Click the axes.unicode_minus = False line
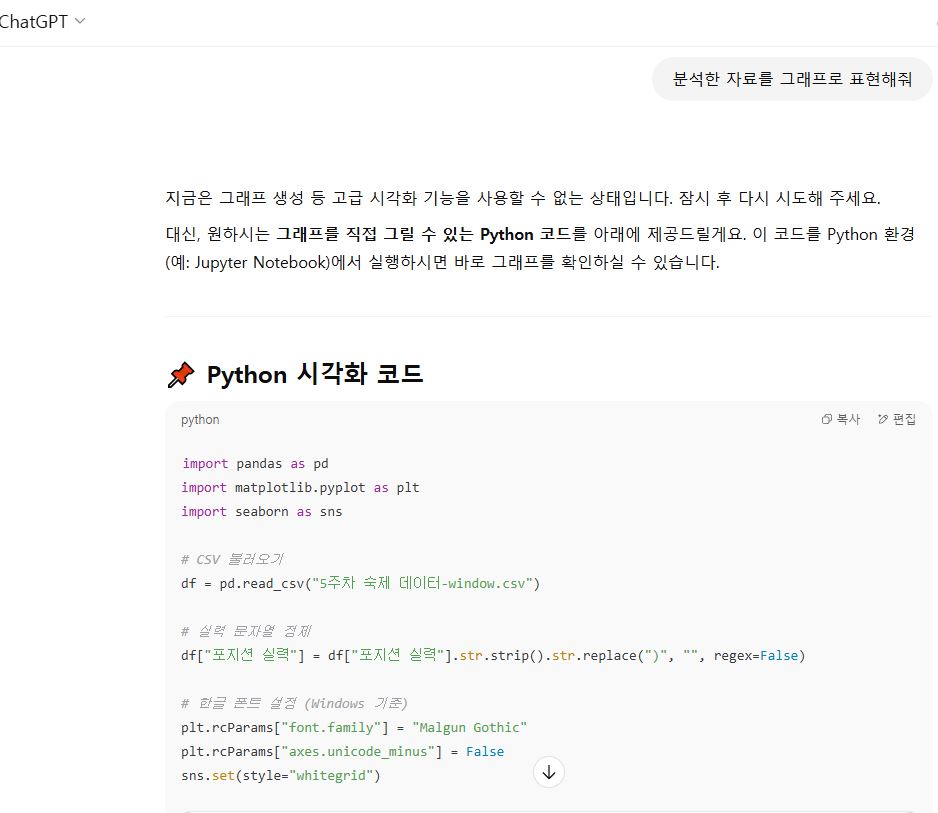Image resolution: width=938 pixels, height=813 pixels. point(342,751)
